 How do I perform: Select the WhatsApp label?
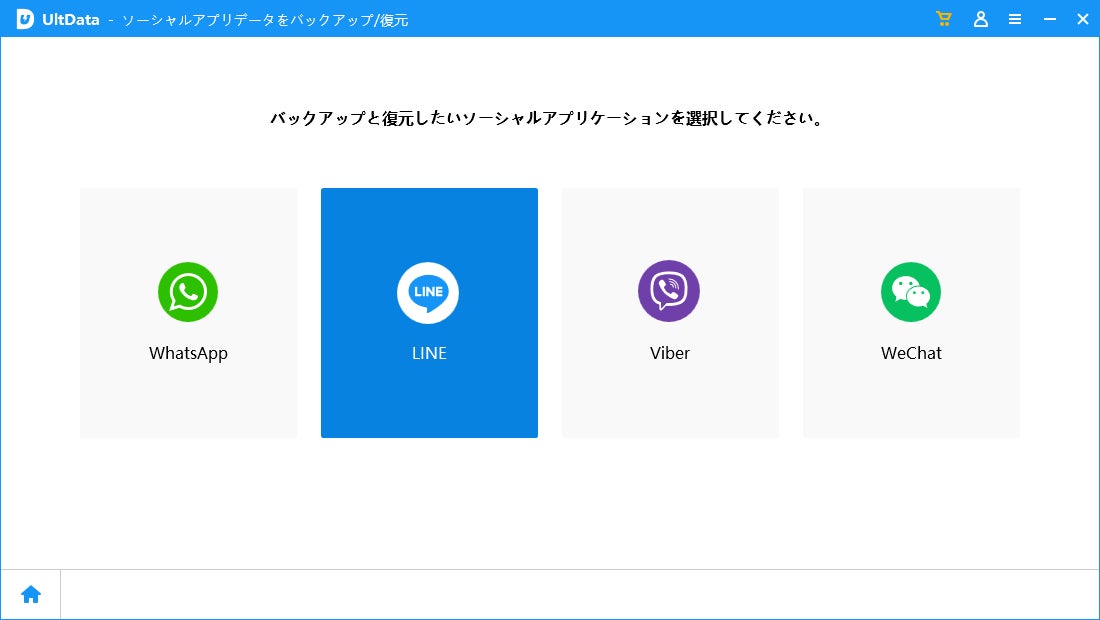[x=188, y=353]
